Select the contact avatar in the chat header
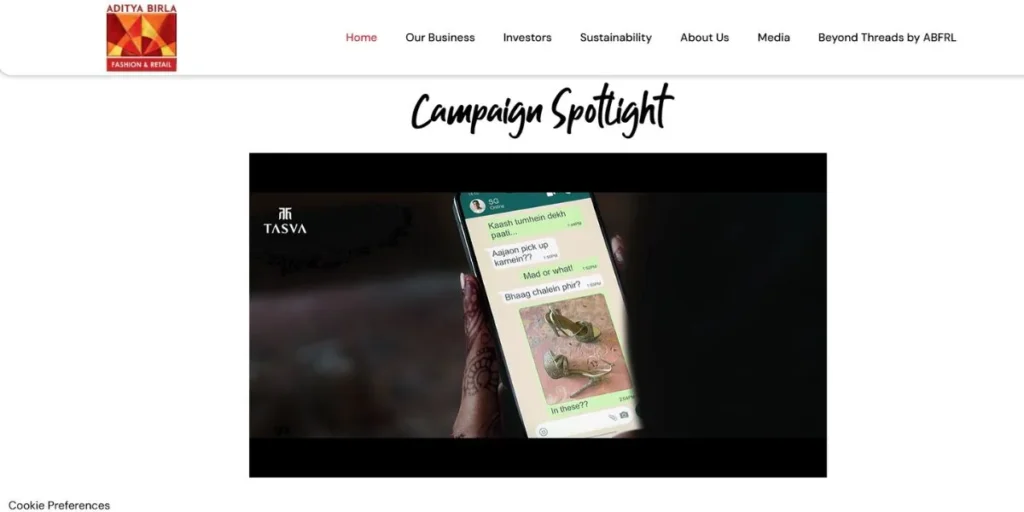The height and width of the screenshot is (512, 1024). coord(477,206)
